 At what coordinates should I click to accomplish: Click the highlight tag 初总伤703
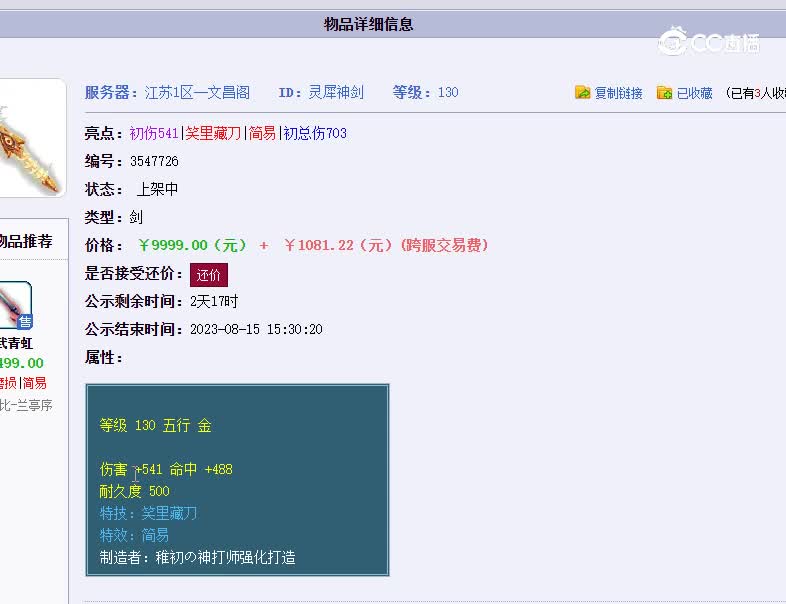315,133
